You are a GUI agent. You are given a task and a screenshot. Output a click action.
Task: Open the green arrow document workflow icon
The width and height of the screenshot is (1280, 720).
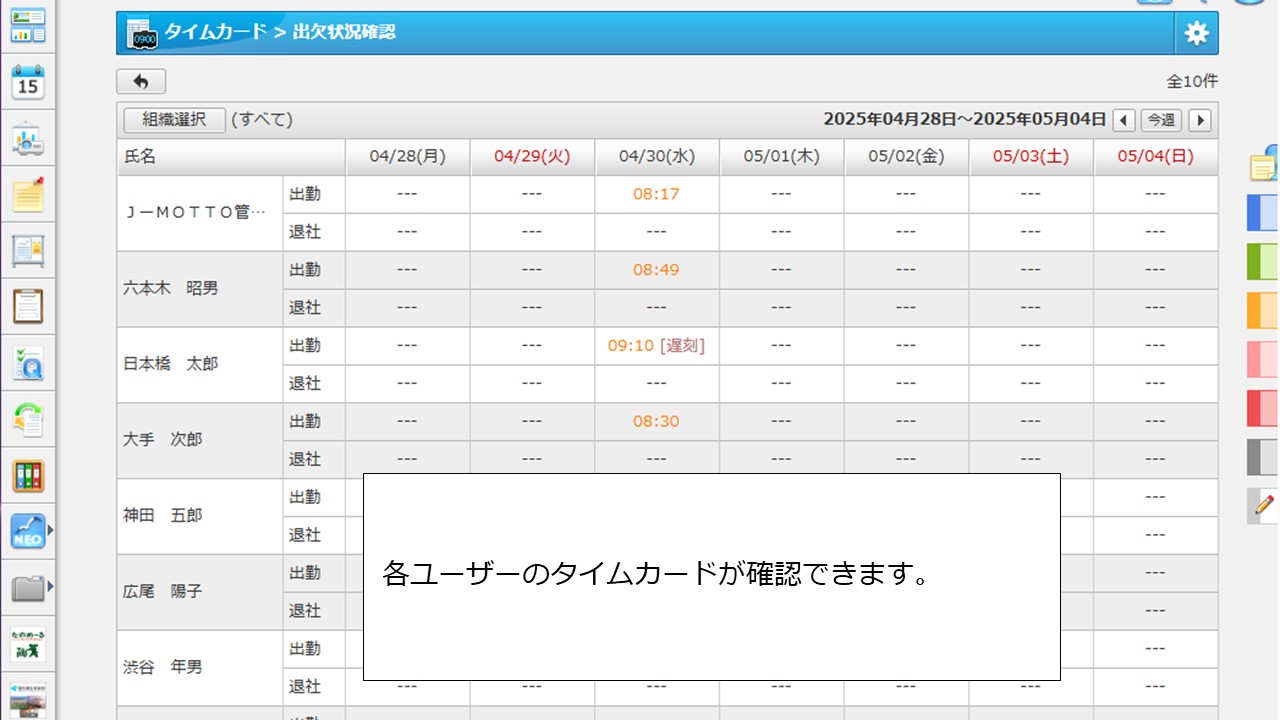coord(28,419)
